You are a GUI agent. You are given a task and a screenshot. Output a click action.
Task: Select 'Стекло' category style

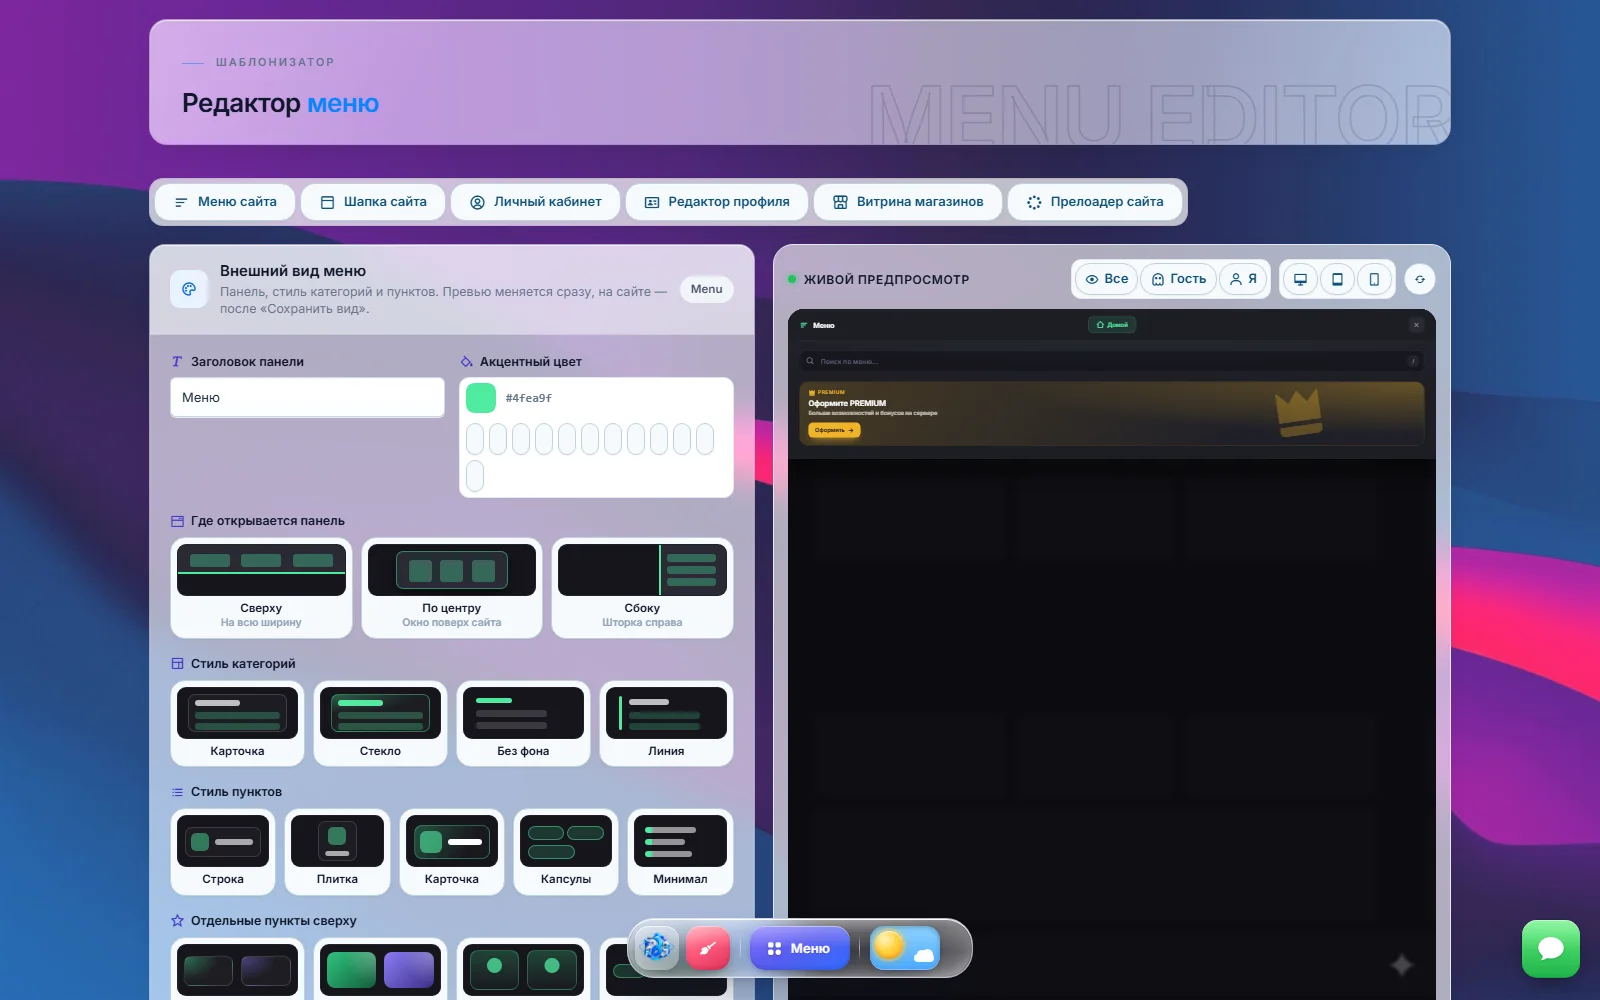[380, 723]
